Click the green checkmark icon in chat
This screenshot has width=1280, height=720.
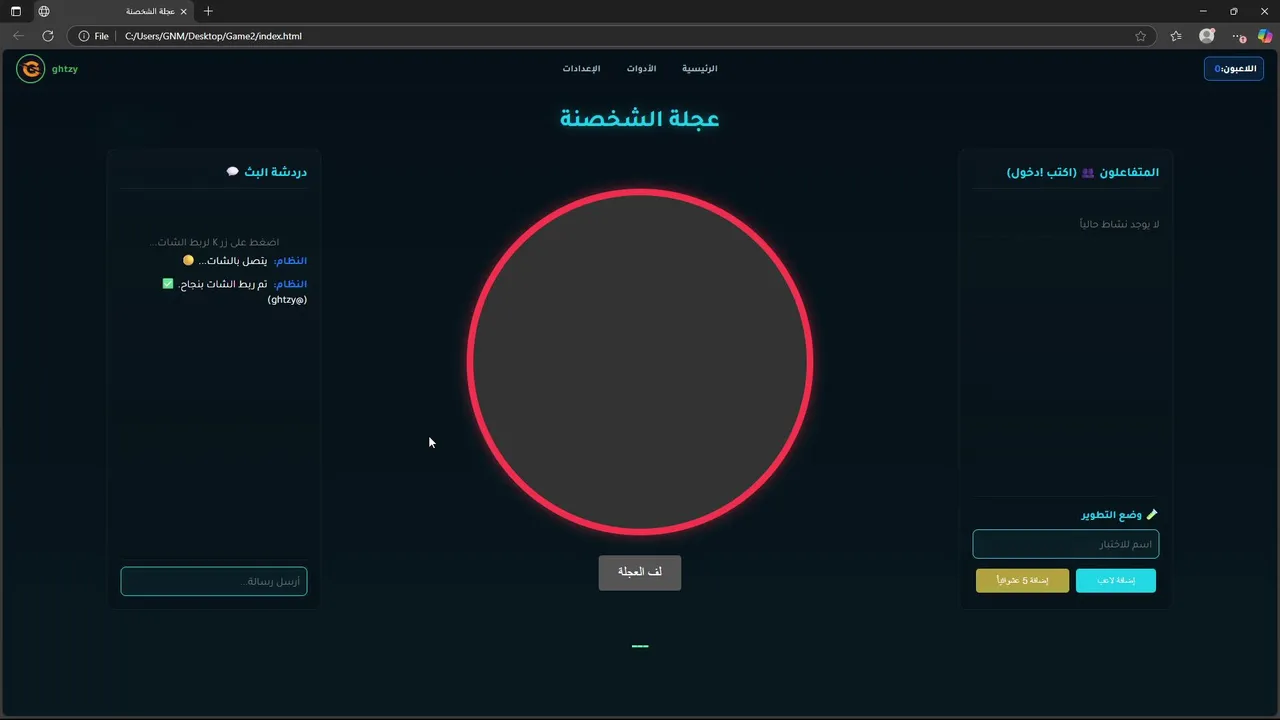point(168,284)
